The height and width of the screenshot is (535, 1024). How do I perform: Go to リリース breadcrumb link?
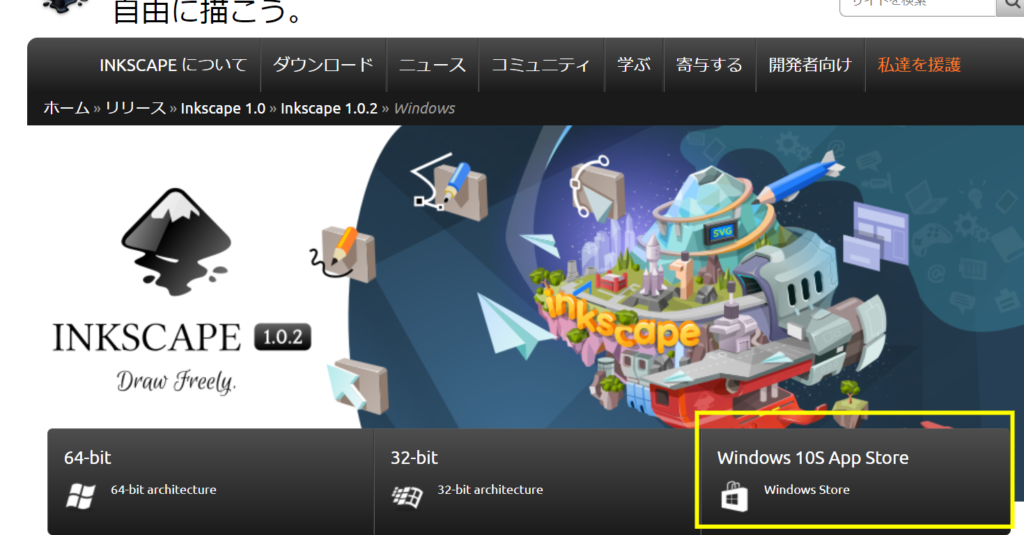pos(136,108)
